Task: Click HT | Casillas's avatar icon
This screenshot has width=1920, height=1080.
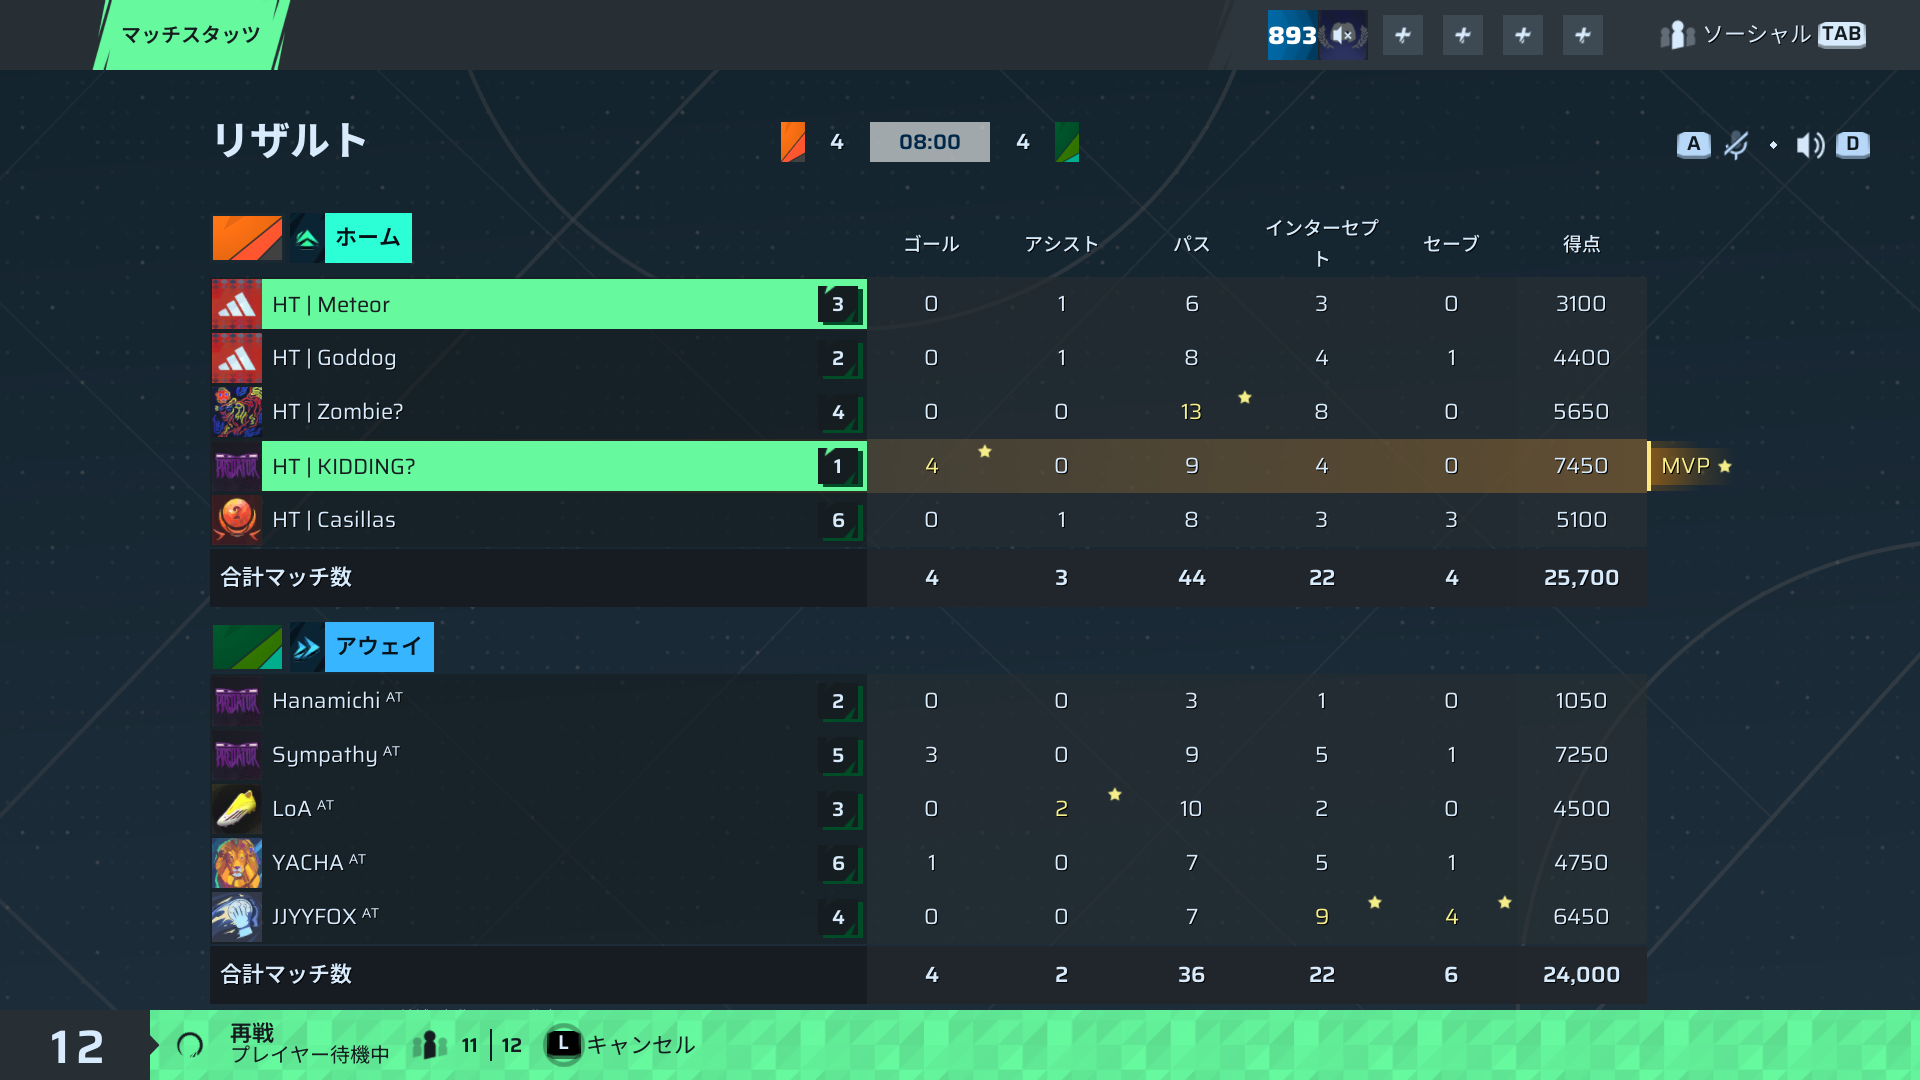Action: pos(237,520)
